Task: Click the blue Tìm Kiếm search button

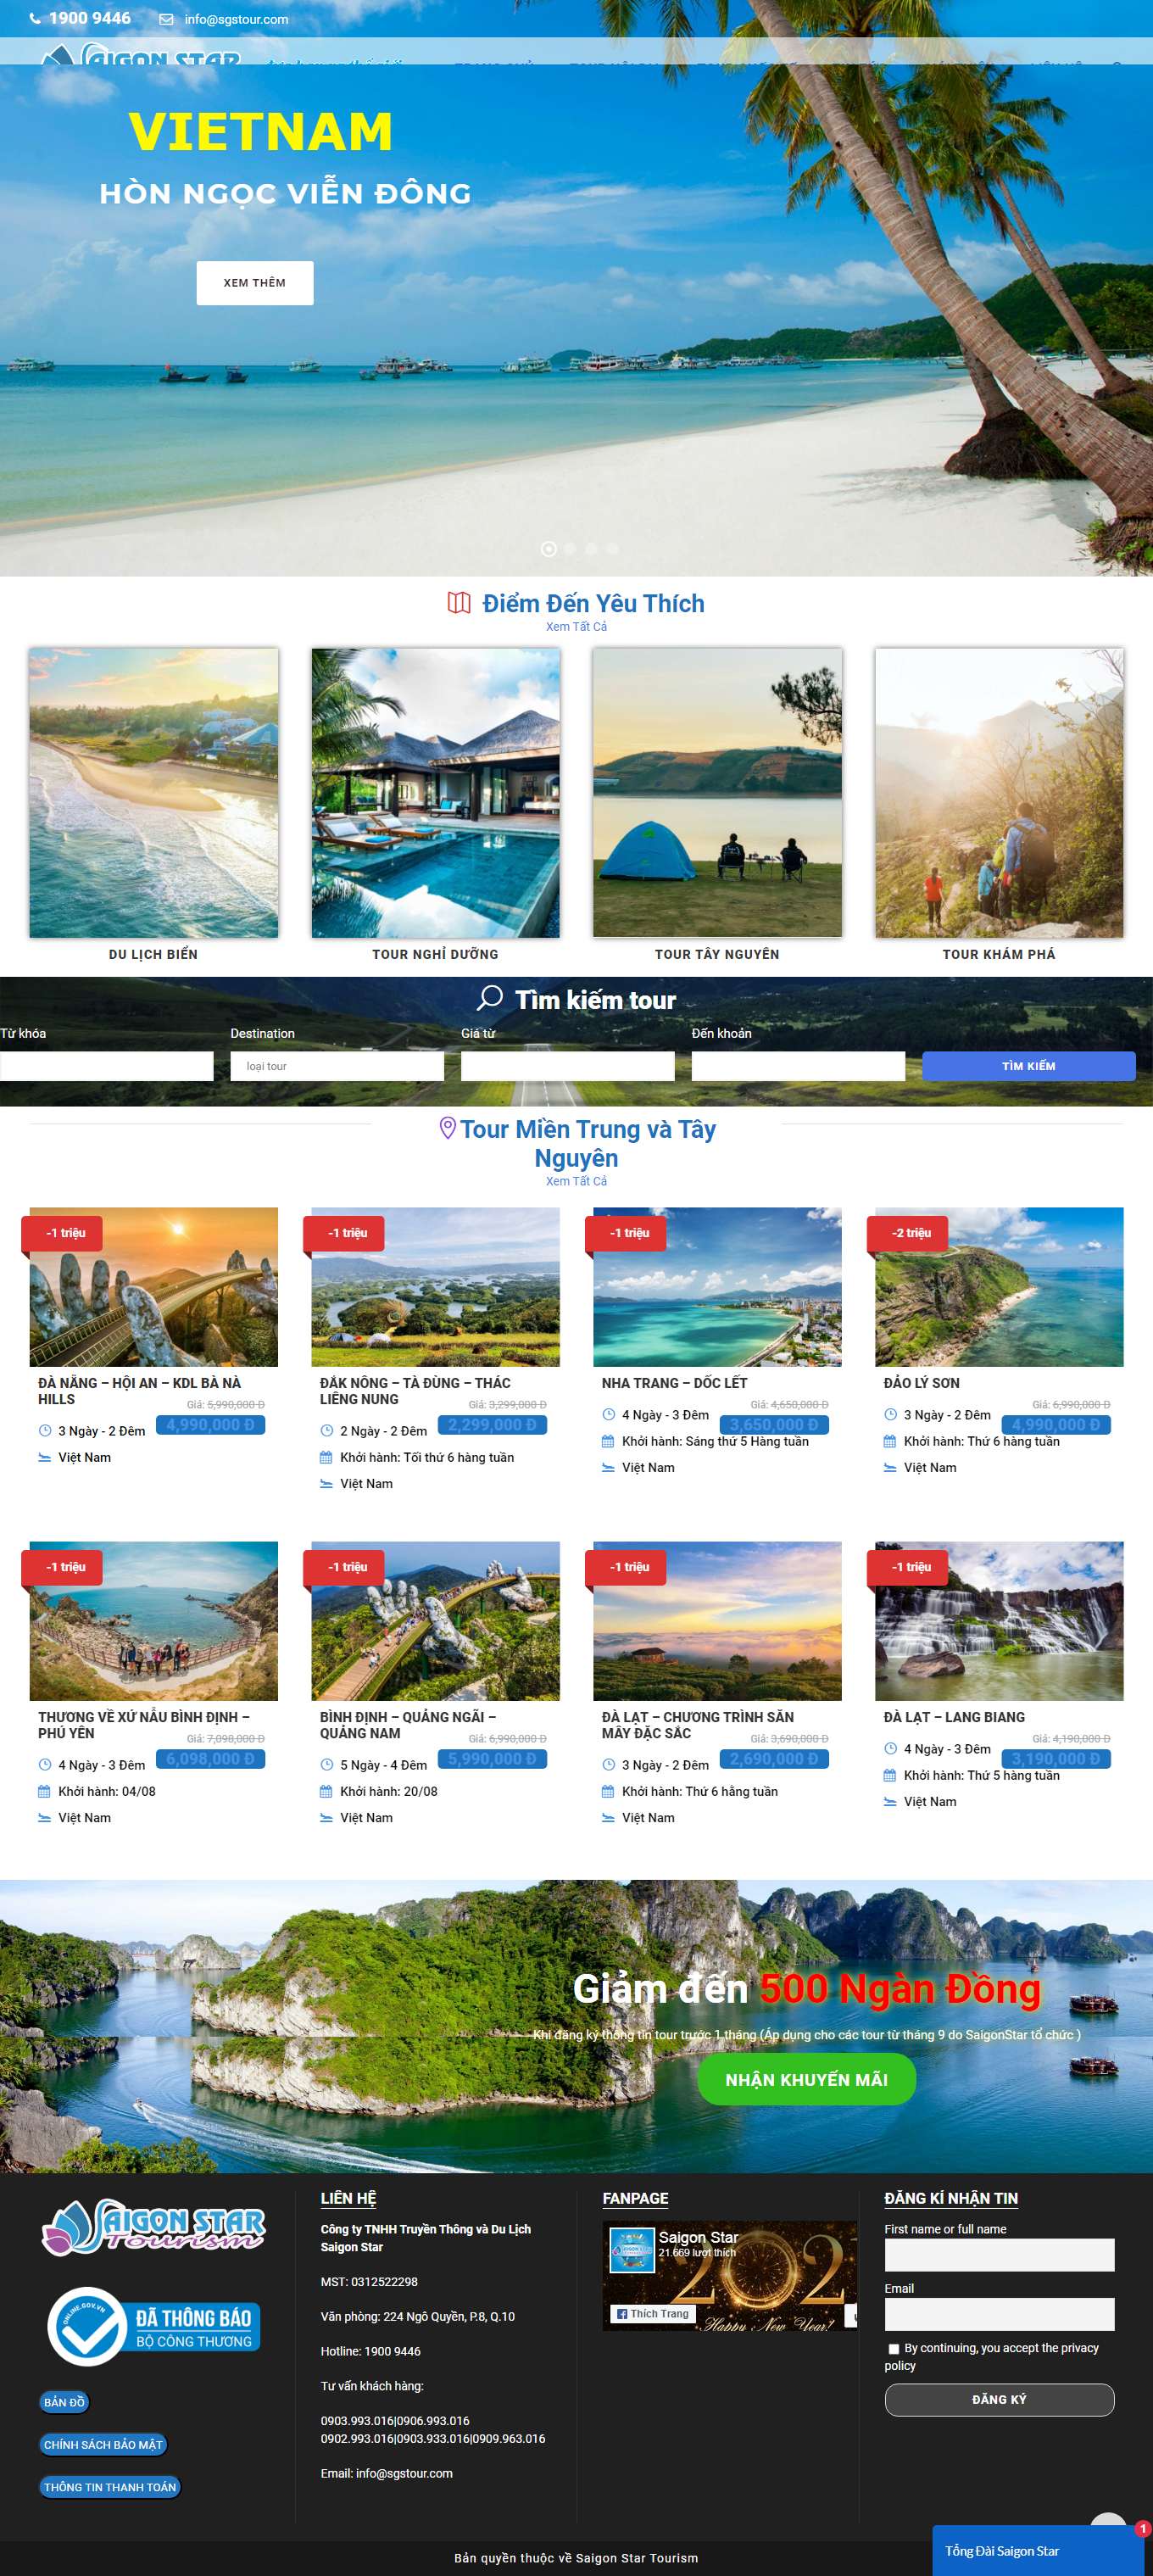Action: (1029, 1066)
